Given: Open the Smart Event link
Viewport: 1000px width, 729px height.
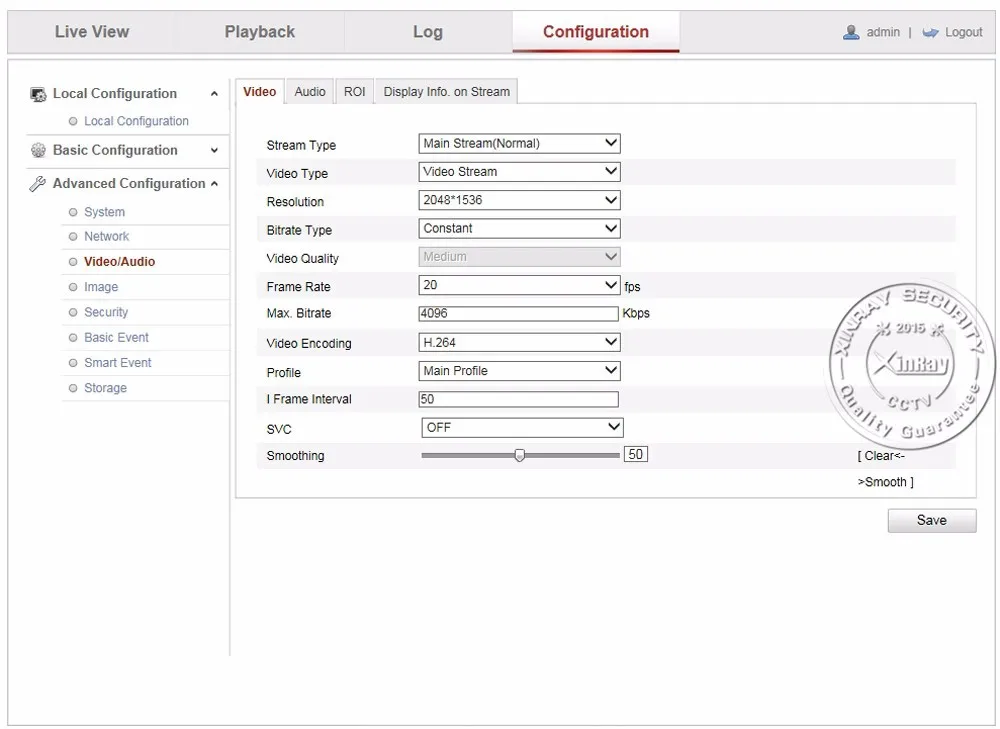Looking at the screenshot, I should pyautogui.click(x=117, y=363).
